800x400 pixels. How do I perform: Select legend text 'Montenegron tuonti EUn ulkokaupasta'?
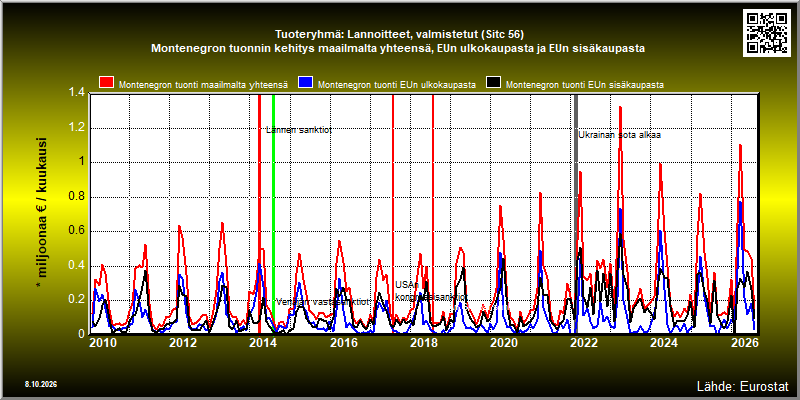point(396,85)
